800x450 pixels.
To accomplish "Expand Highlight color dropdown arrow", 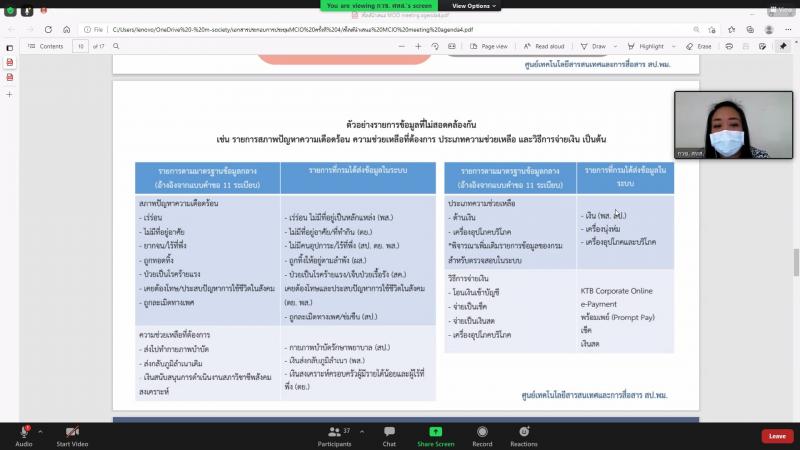I will tap(673, 46).
